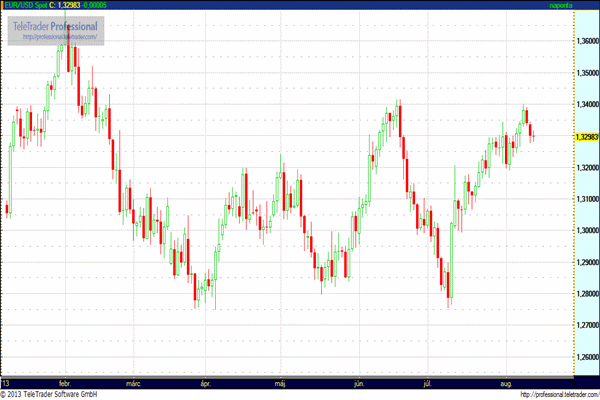Click the yellow 1,32983 current price tag
The width and height of the screenshot is (600, 400).
(587, 137)
